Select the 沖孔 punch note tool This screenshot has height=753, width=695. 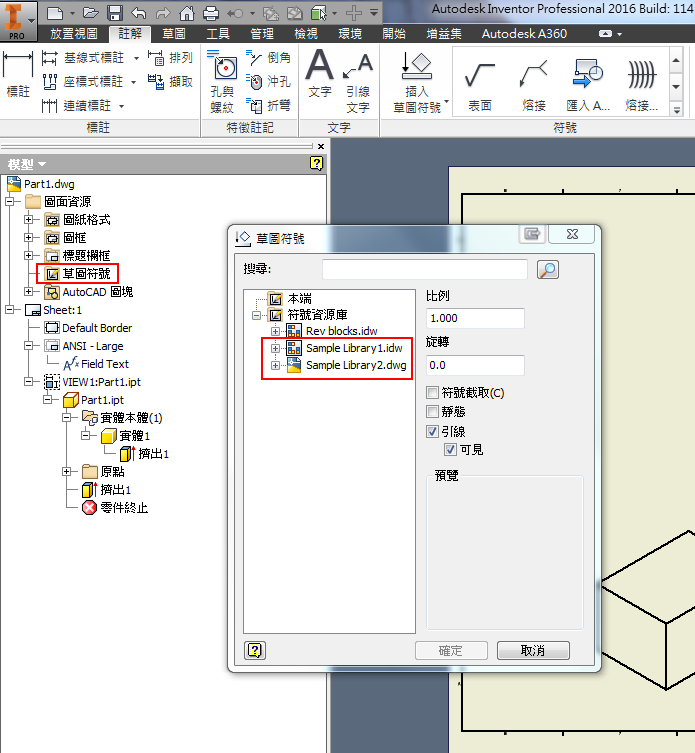pos(268,82)
